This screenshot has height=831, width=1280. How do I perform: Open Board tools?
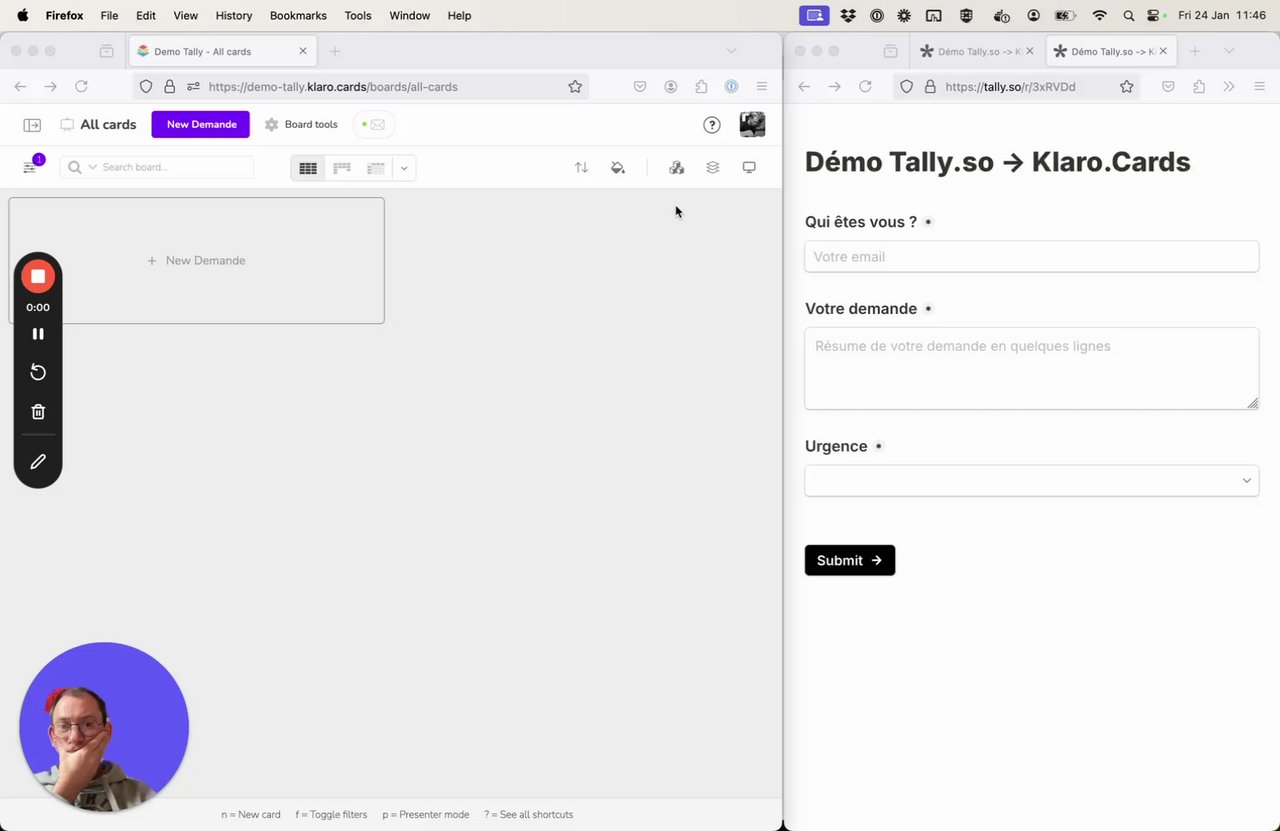[301, 124]
